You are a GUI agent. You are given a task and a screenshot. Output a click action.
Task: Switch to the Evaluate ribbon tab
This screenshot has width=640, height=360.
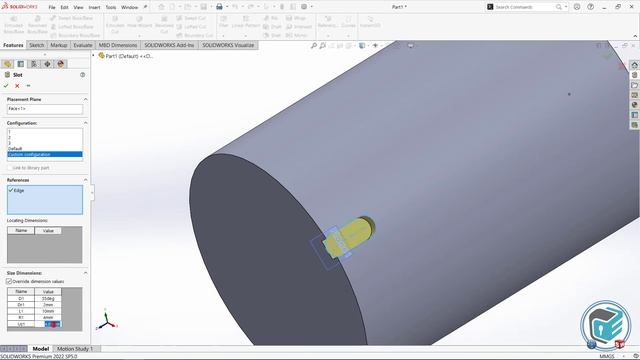(x=83, y=45)
